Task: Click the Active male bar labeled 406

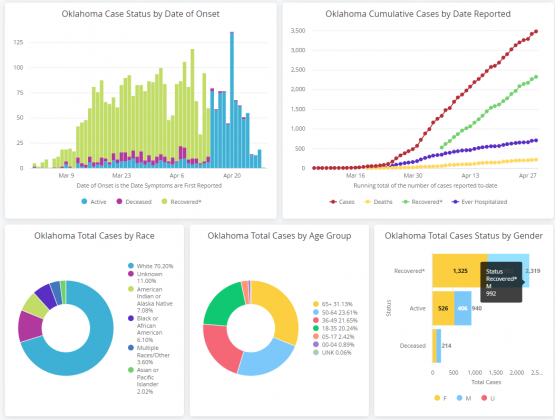Action: [x=463, y=308]
